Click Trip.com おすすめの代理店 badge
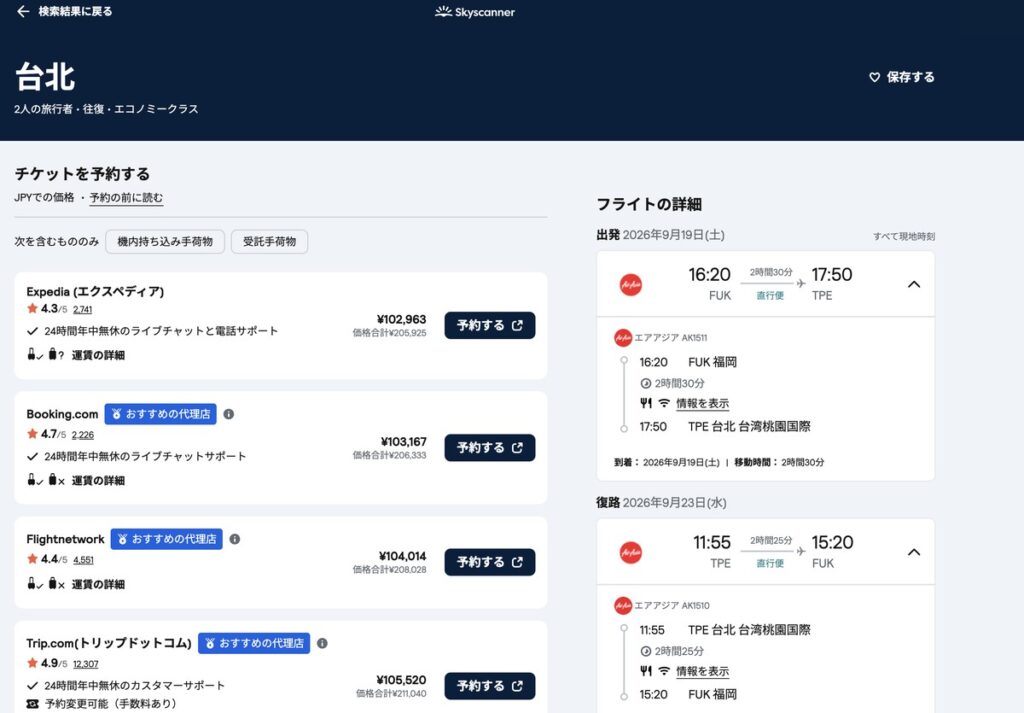This screenshot has height=713, width=1024. click(x=254, y=643)
